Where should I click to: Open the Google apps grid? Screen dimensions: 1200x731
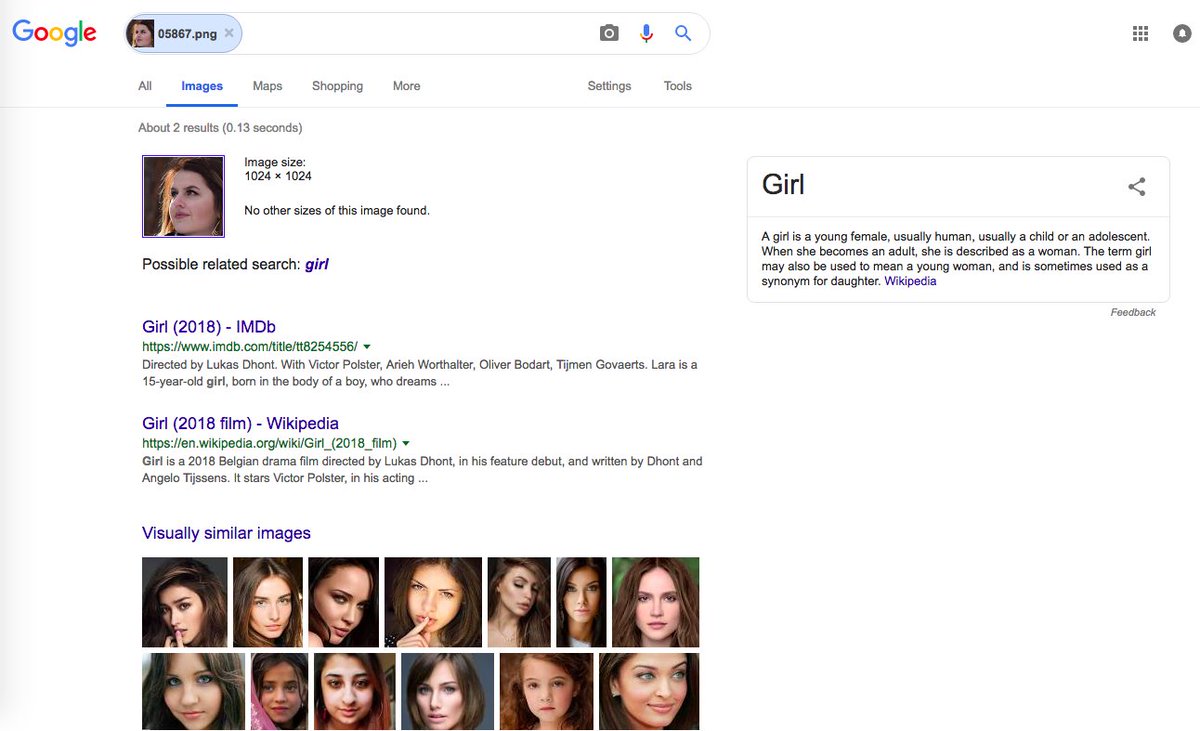tap(1140, 33)
